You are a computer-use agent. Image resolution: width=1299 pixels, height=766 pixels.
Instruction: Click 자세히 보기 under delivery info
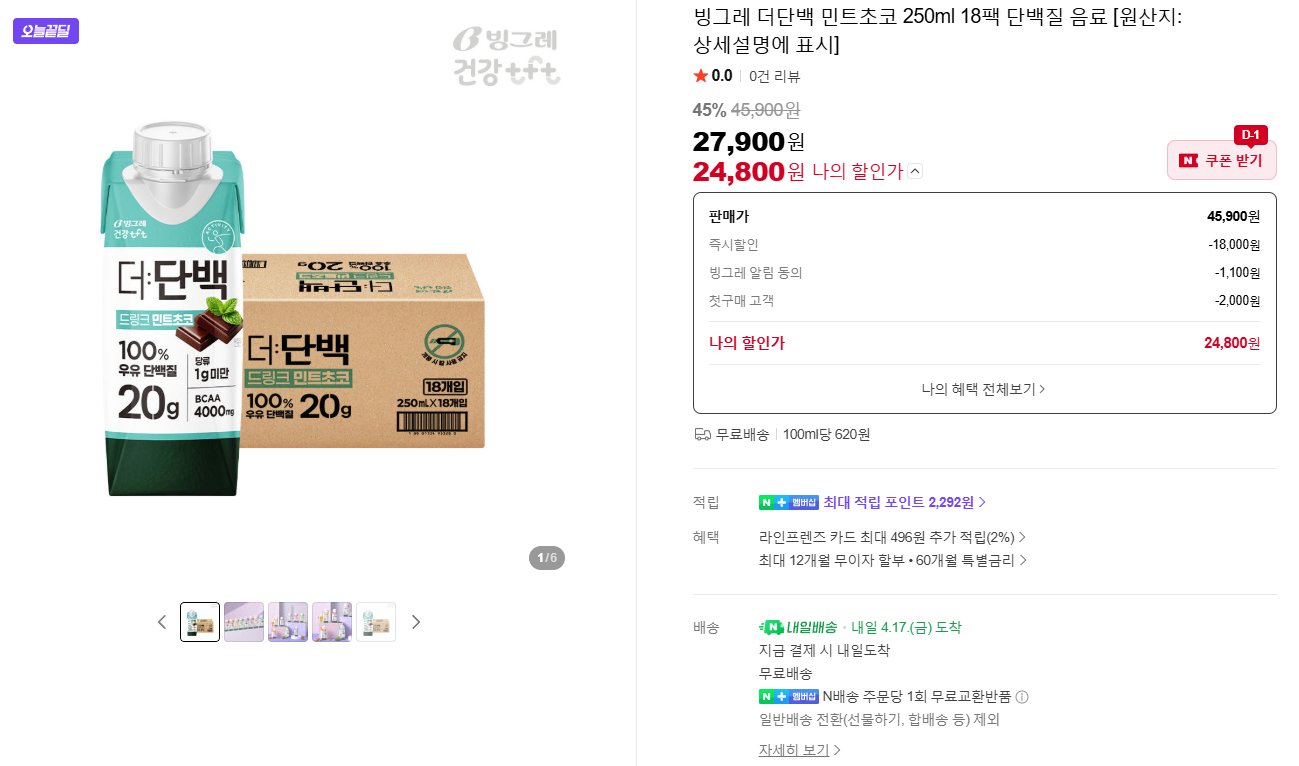click(x=799, y=750)
